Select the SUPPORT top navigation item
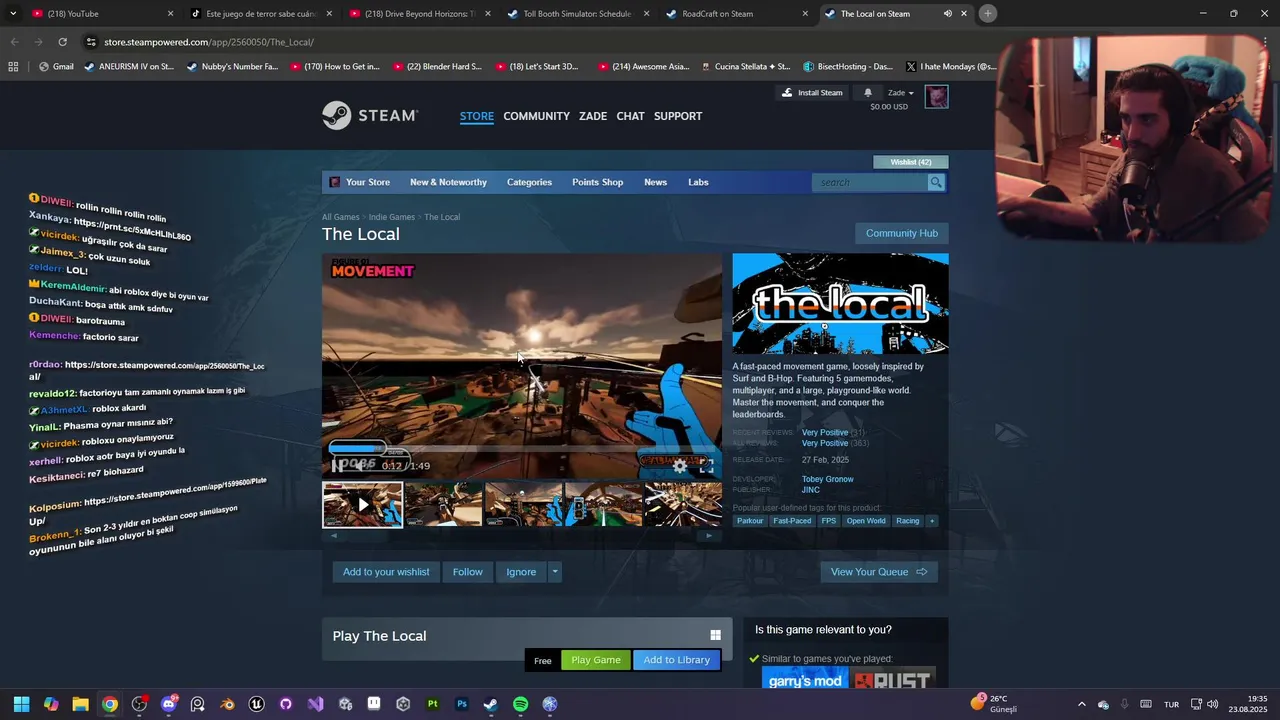Image resolution: width=1280 pixels, height=720 pixels. pos(678,116)
